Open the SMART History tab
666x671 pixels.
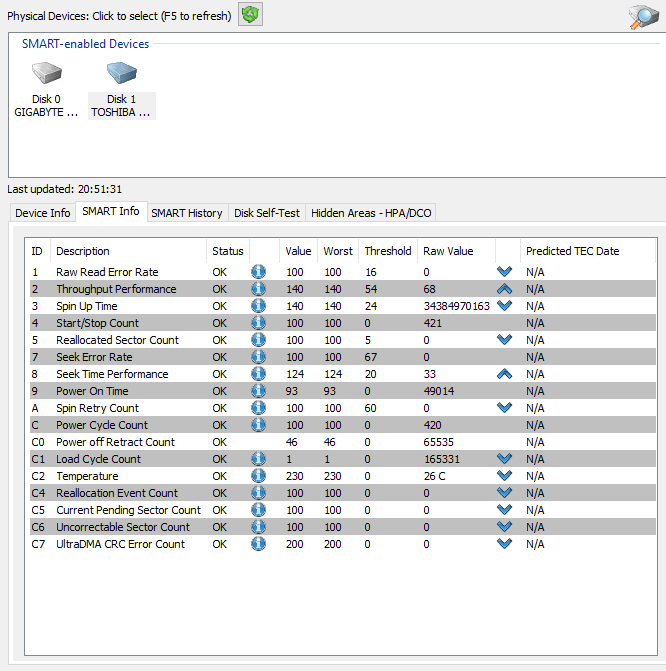click(x=187, y=213)
